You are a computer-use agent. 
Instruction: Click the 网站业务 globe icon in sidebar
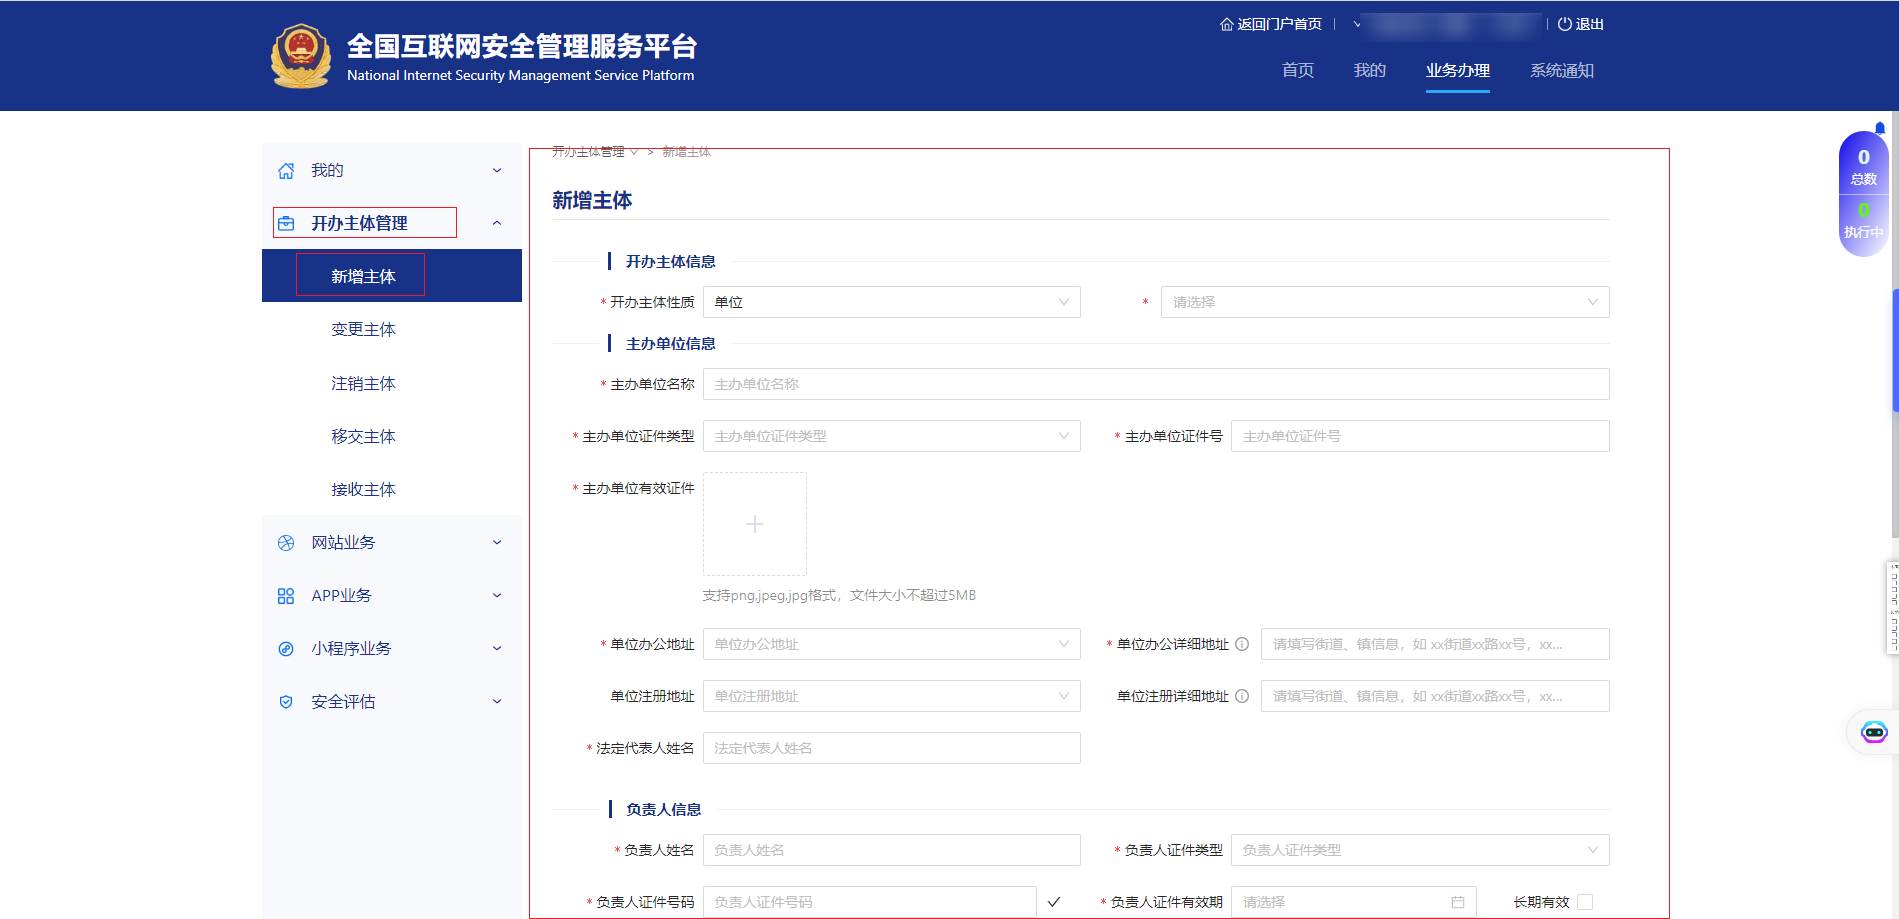(x=286, y=543)
